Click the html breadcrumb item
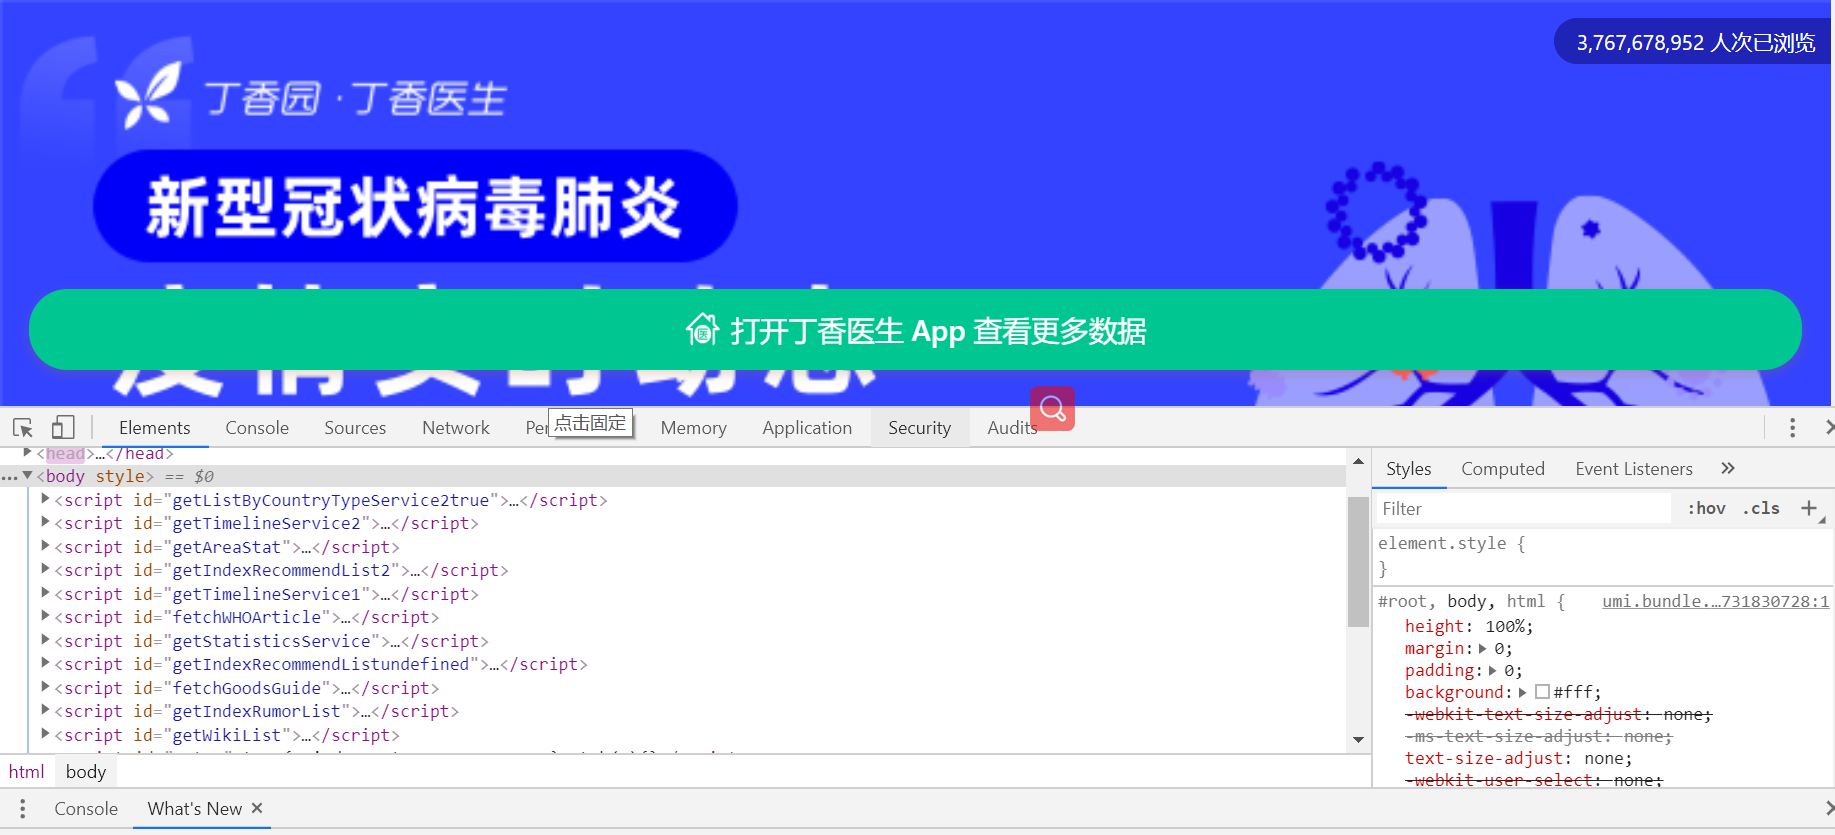 point(26,772)
